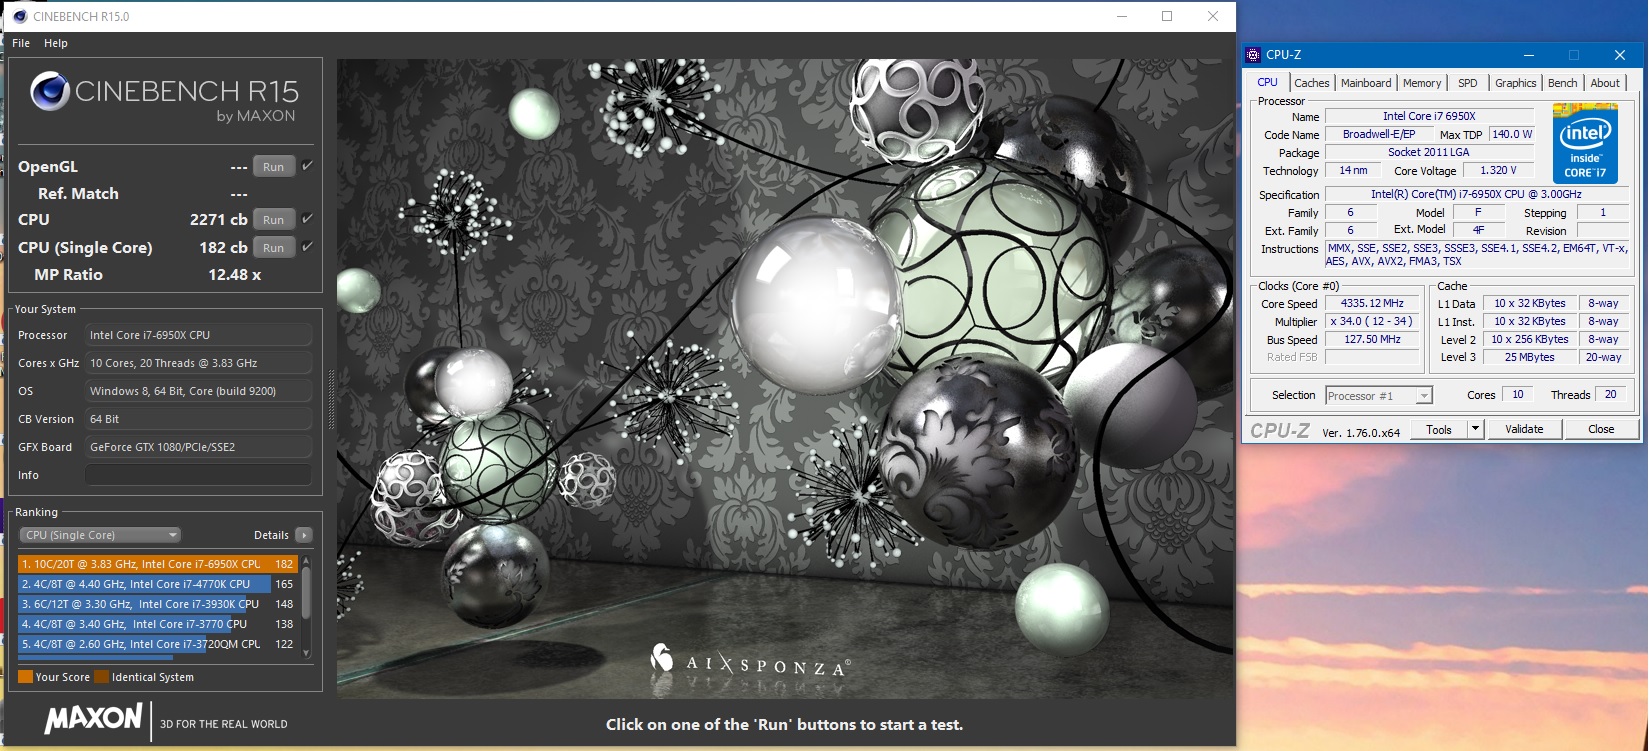This screenshot has width=1649, height=751.
Task: Click the 10 Cores, 20 Threads @ 3.83 GHz field
Action: [198, 363]
